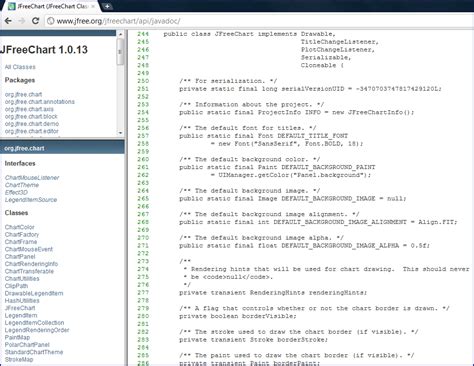This screenshot has width=474, height=366.
Task: Open org.jfree.chart.editor package link
Action: pyautogui.click(x=32, y=131)
